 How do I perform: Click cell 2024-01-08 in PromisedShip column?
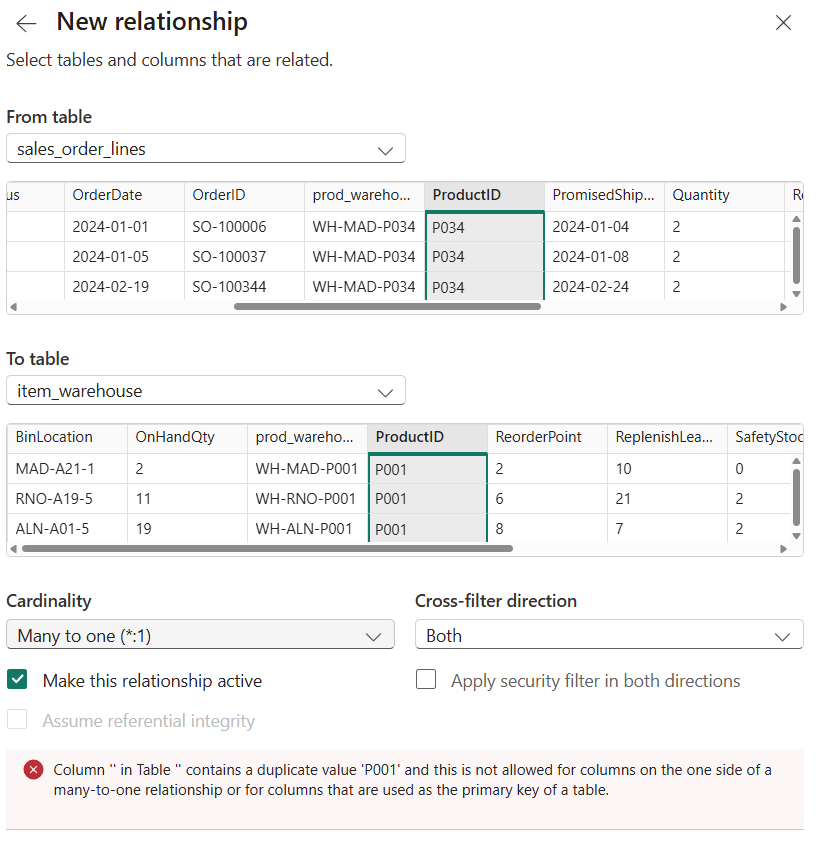pos(604,257)
